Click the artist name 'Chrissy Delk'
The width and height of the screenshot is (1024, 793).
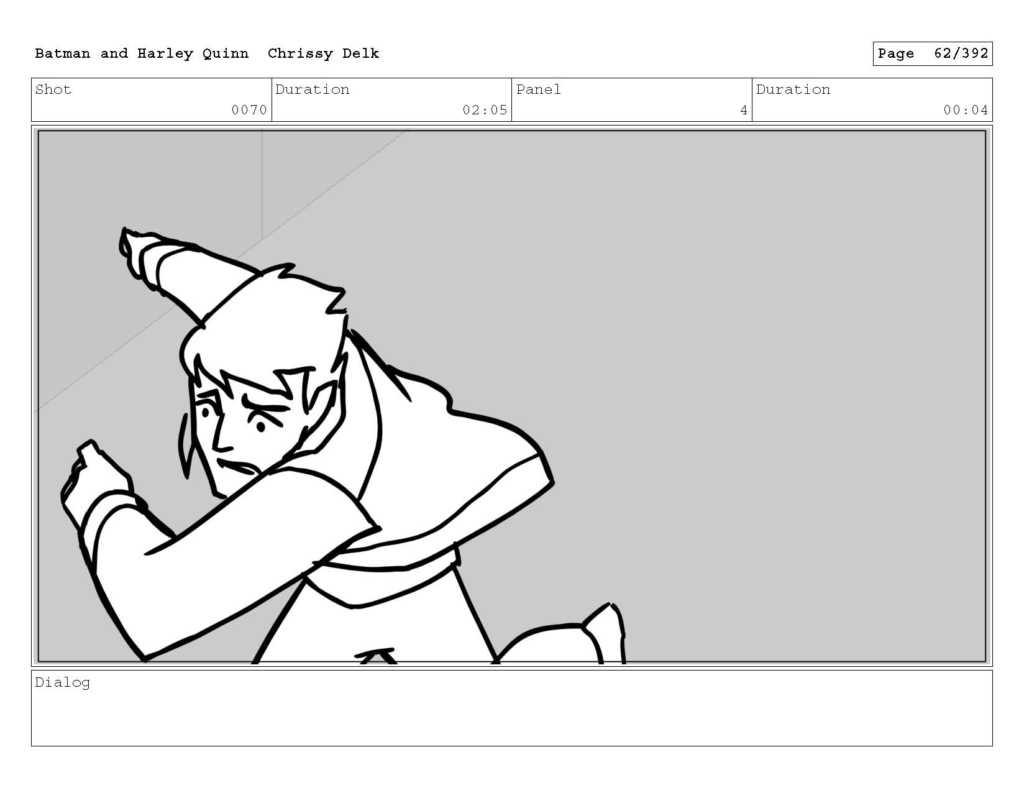pyautogui.click(x=323, y=54)
